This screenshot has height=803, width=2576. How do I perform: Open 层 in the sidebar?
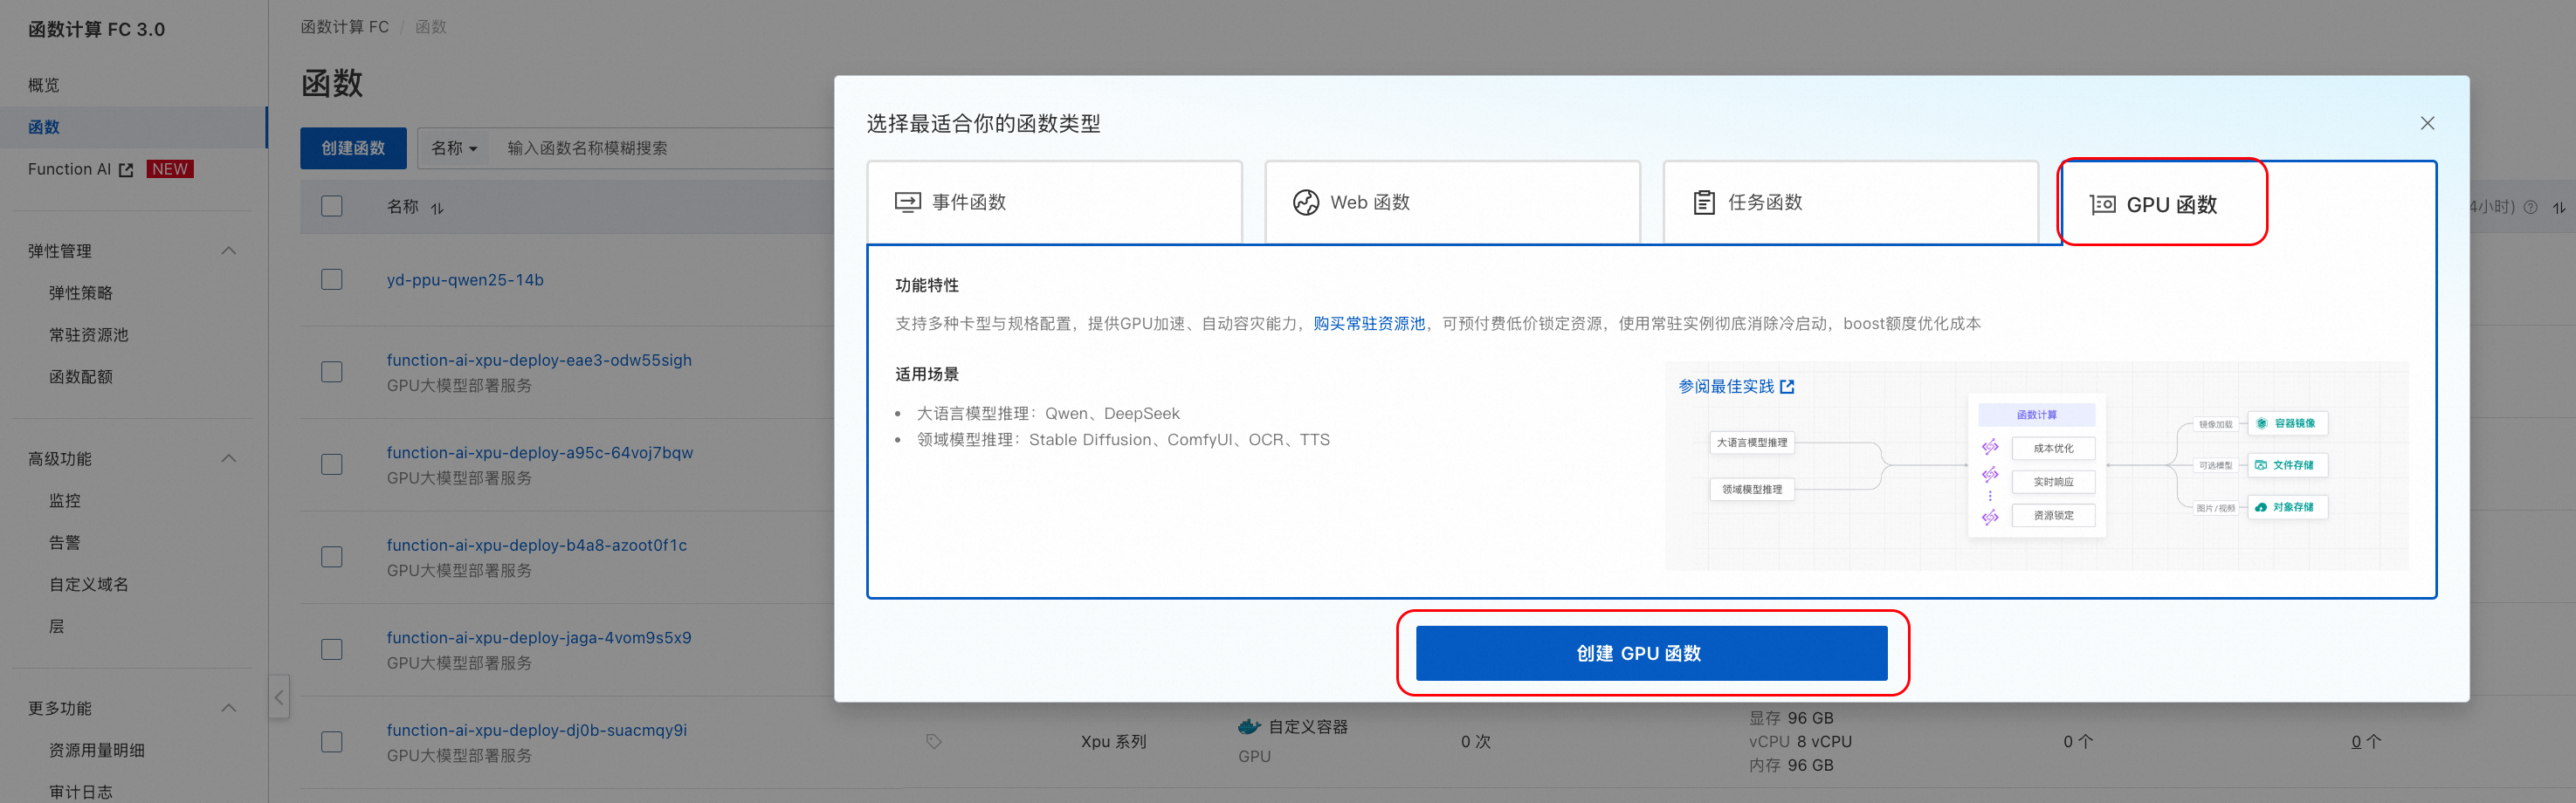[x=57, y=627]
